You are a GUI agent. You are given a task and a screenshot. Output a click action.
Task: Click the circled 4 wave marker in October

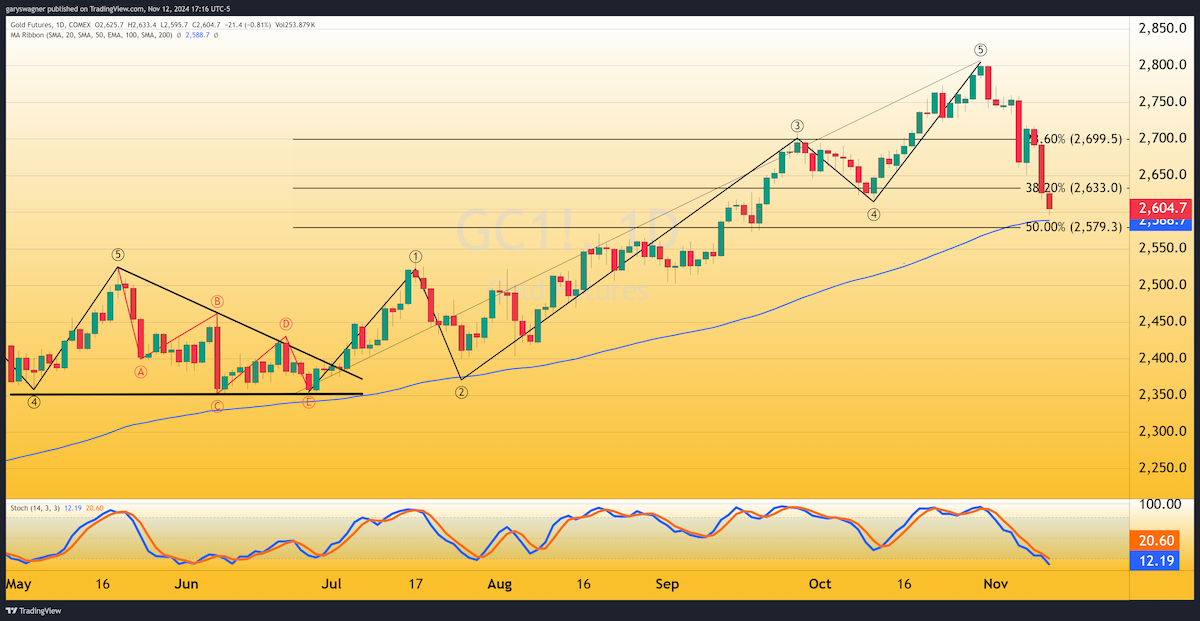pyautogui.click(x=873, y=215)
